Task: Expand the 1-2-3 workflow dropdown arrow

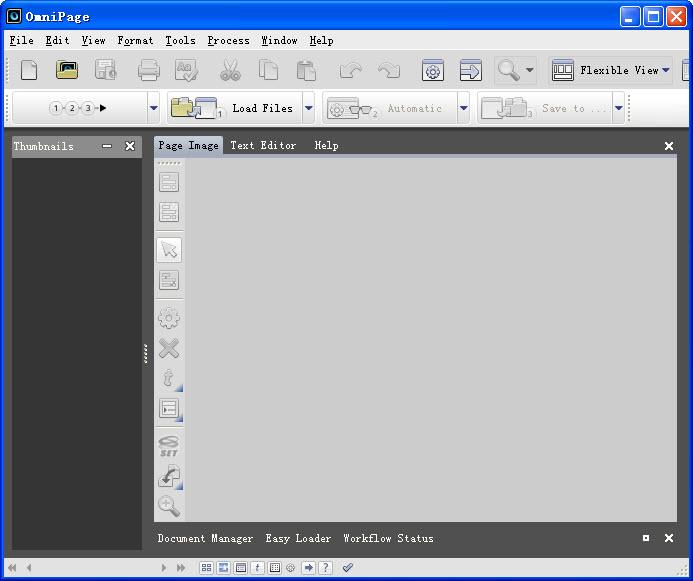Action: 153,108
